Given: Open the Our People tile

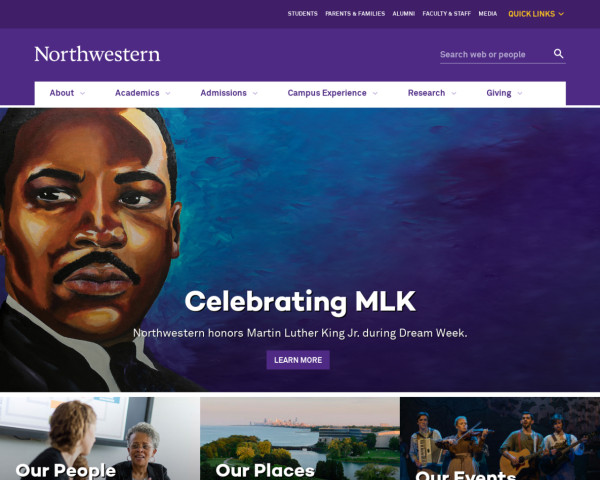Looking at the screenshot, I should (x=99, y=438).
